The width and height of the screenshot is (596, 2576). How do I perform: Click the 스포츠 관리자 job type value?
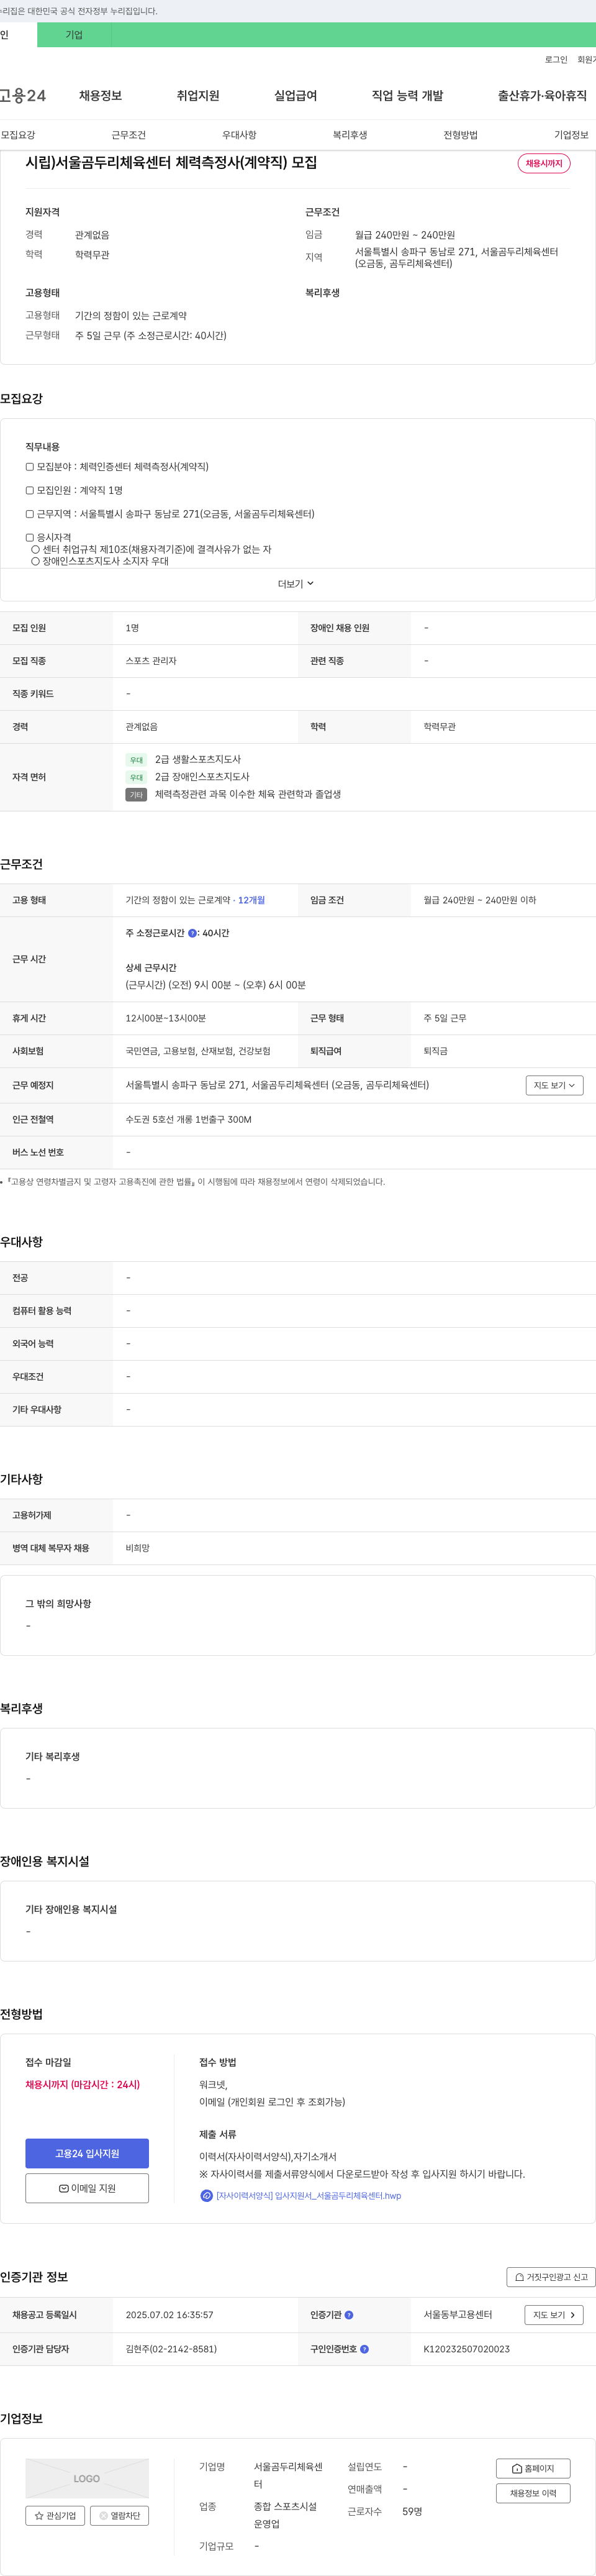click(x=151, y=661)
